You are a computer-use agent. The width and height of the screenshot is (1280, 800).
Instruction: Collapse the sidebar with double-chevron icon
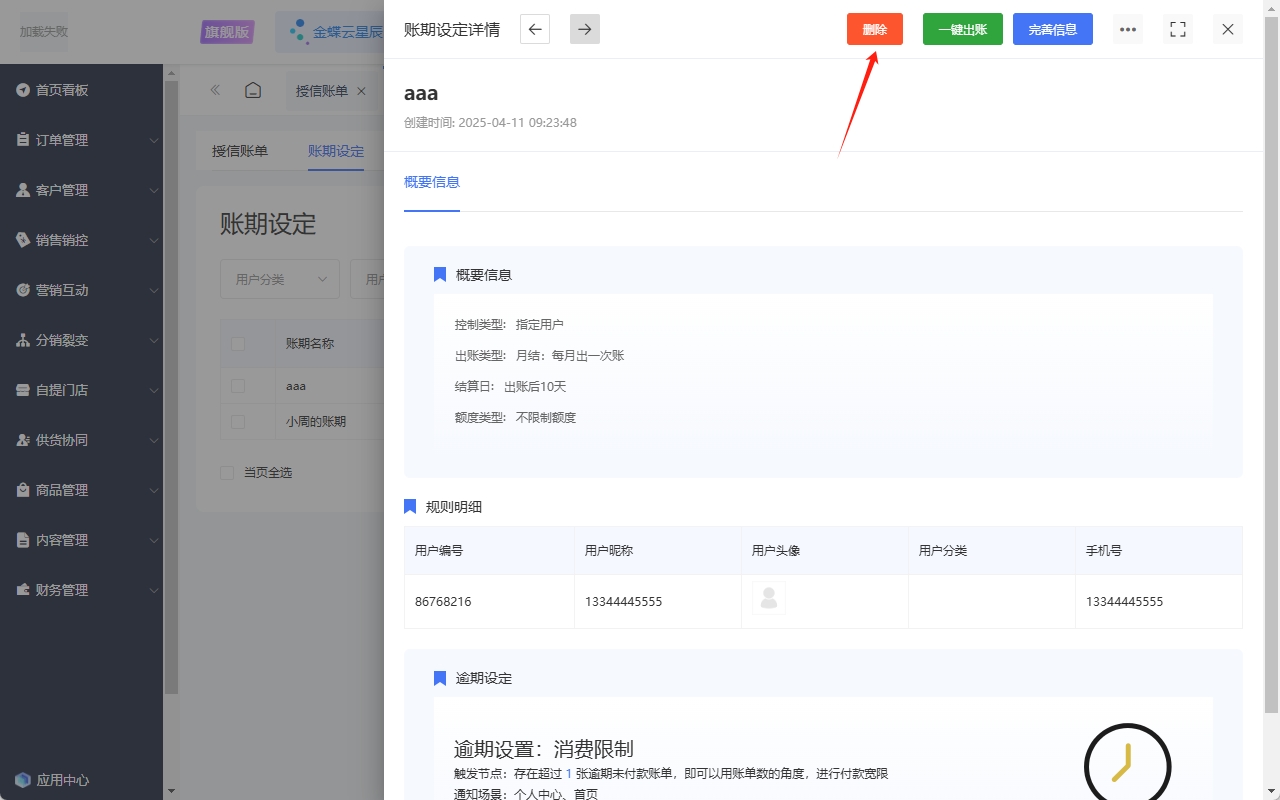click(x=215, y=90)
